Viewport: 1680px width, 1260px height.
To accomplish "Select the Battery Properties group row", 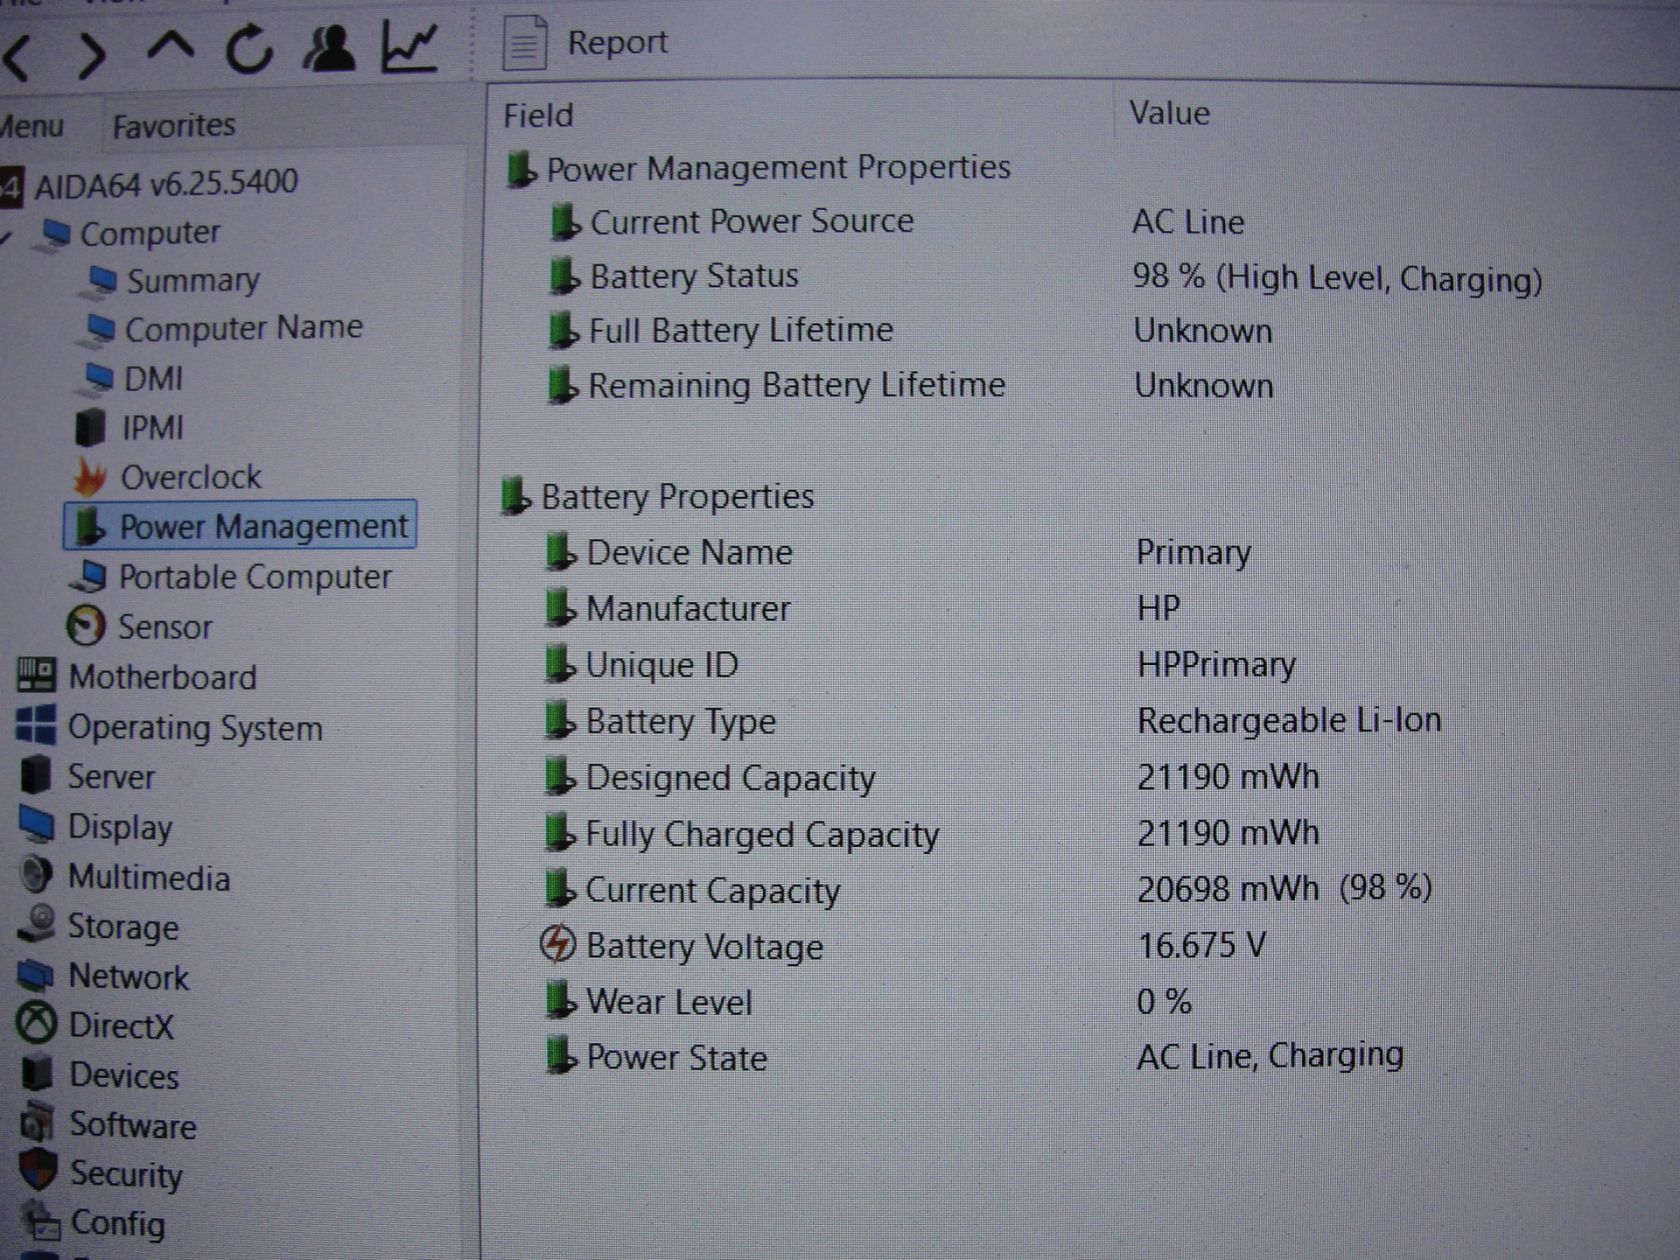I will tap(660, 496).
